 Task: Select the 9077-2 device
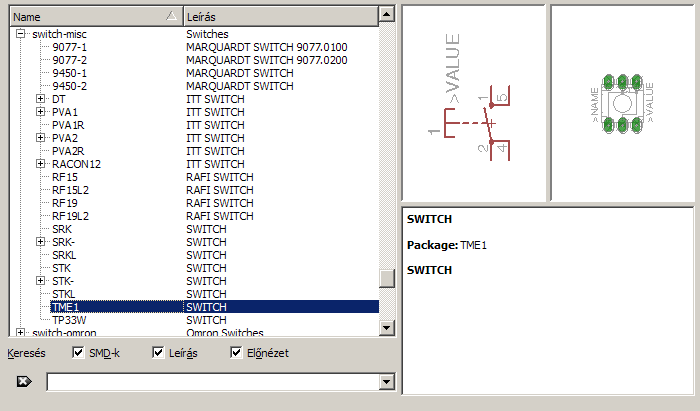click(x=70, y=60)
